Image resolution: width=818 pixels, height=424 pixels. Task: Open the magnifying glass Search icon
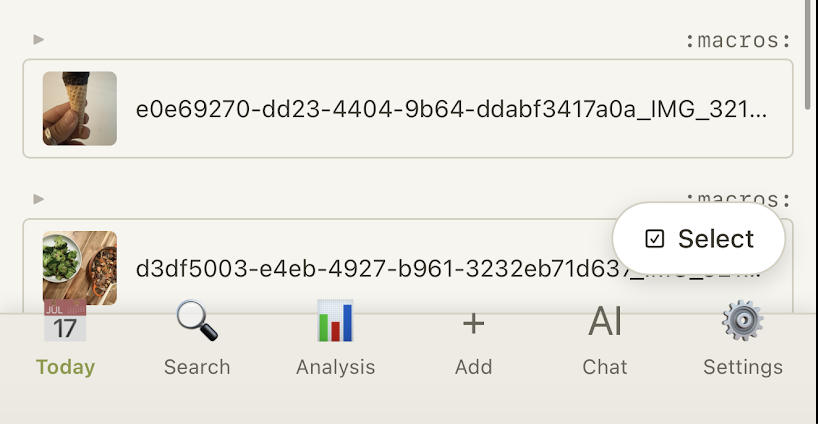[x=197, y=322]
